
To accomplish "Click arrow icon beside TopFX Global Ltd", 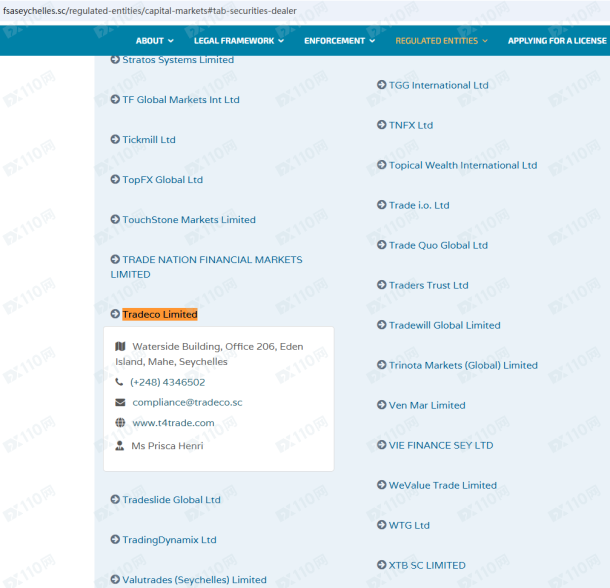I will coord(115,179).
